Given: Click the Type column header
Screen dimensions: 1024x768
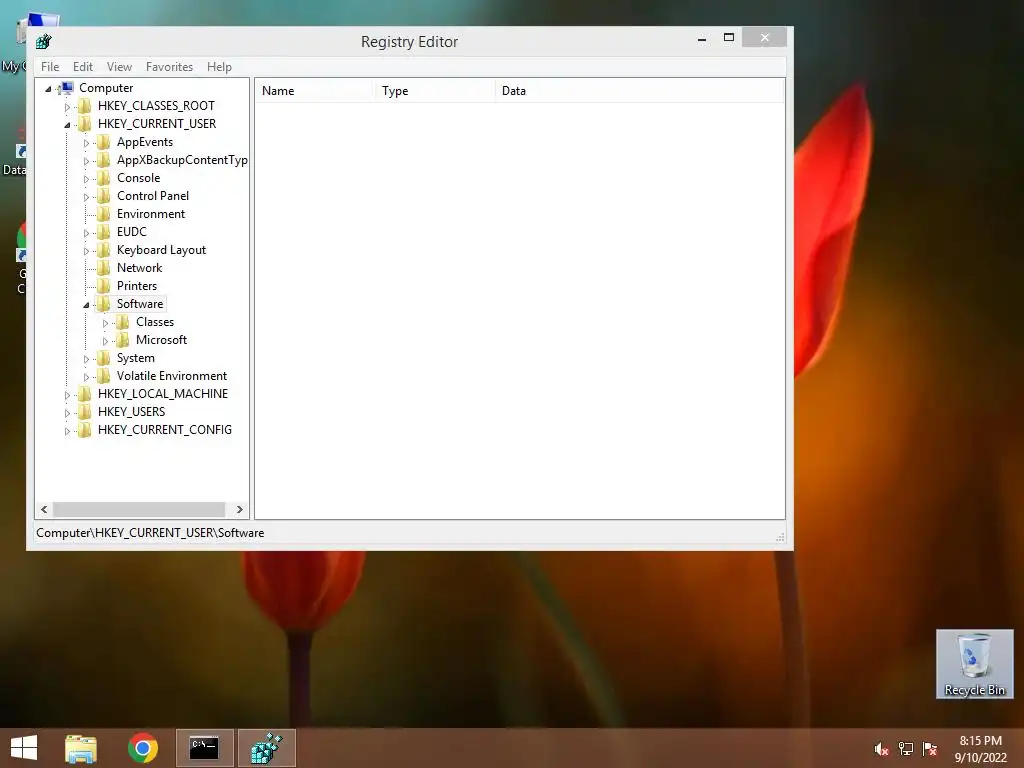Looking at the screenshot, I should pos(434,91).
